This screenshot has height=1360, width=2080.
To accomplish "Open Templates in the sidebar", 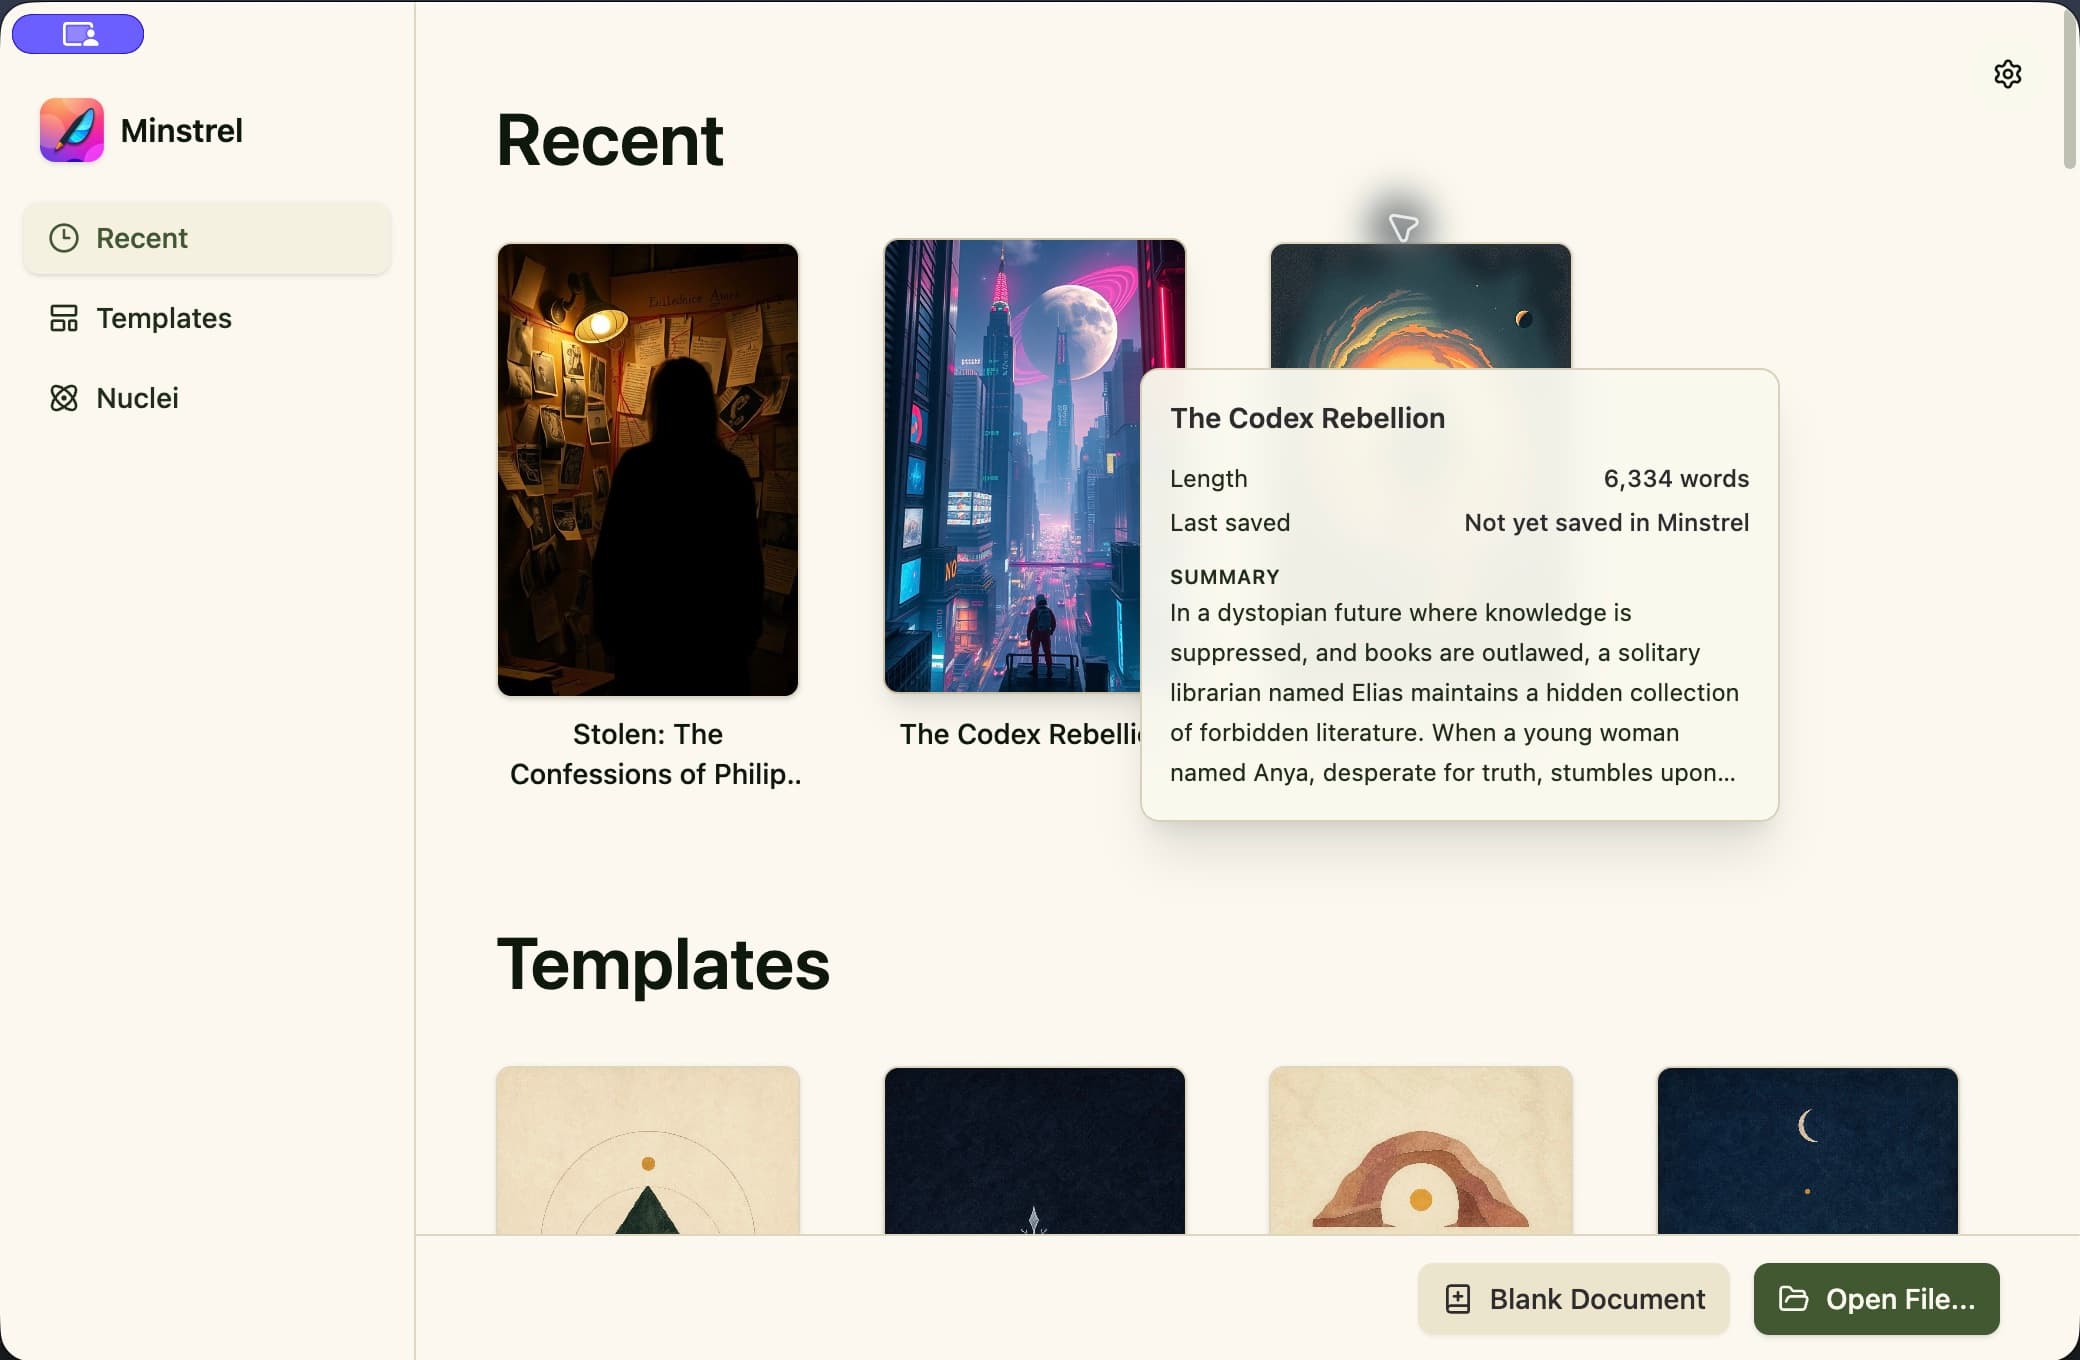I will [207, 318].
